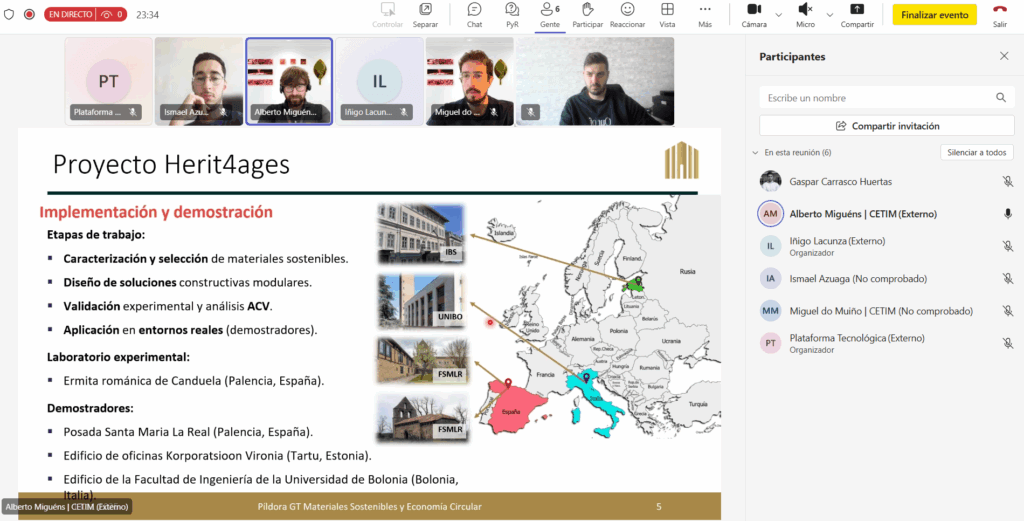Raise hand with Participar icon
This screenshot has height=521, width=1024.
click(587, 14)
